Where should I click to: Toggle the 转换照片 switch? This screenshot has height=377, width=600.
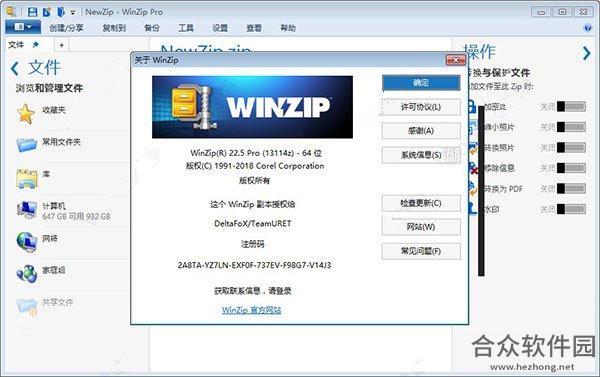571,148
